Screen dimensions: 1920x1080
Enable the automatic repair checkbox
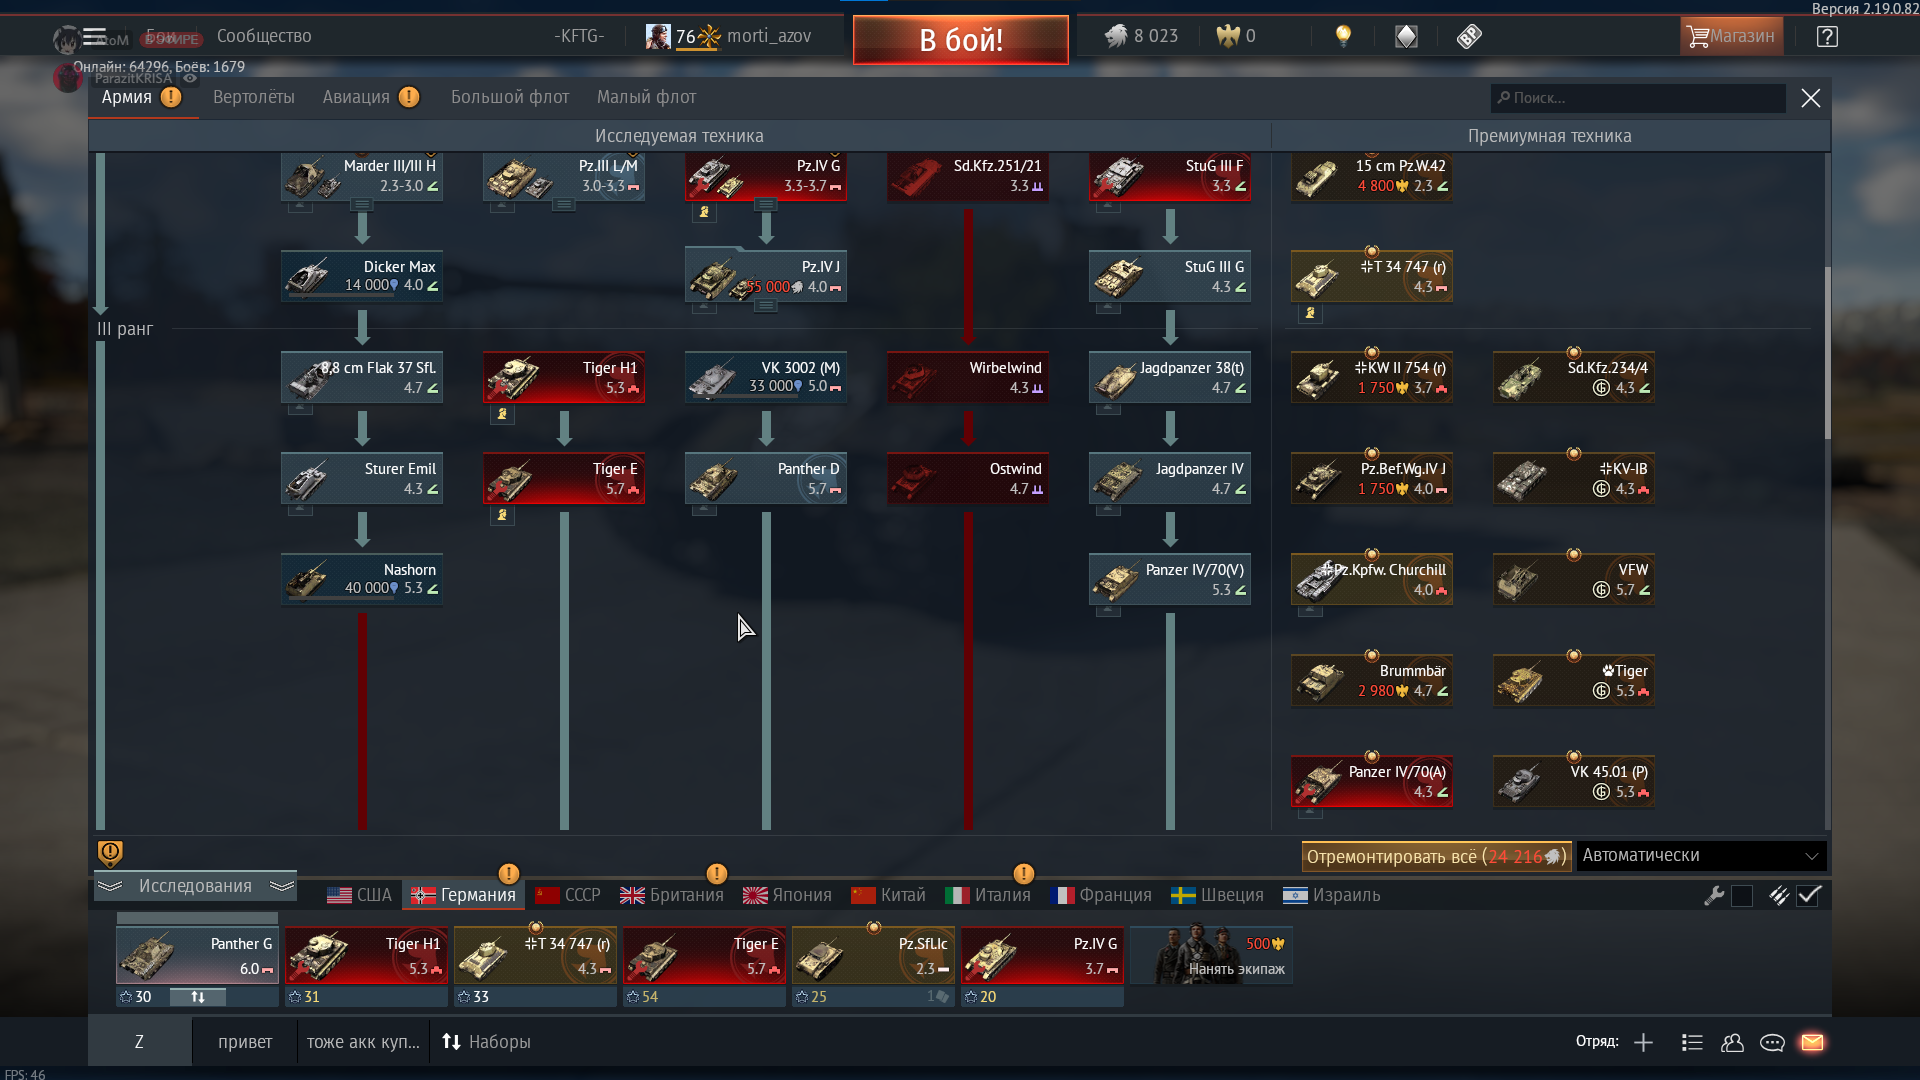coord(1742,896)
